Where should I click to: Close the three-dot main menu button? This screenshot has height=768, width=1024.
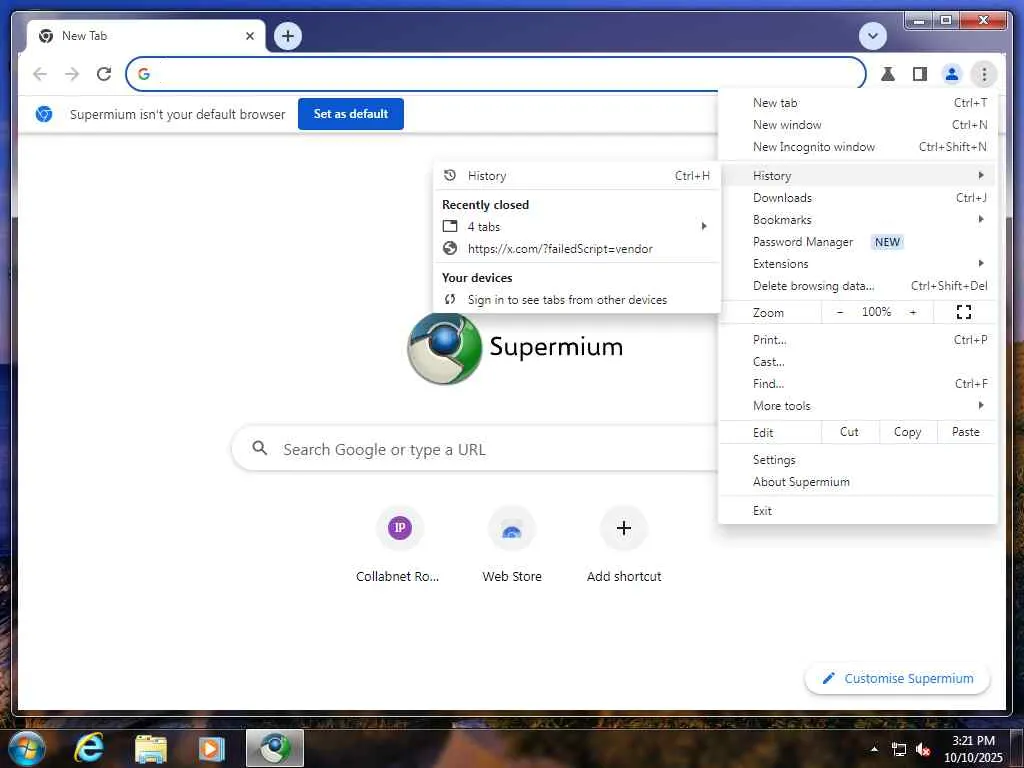pyautogui.click(x=984, y=74)
